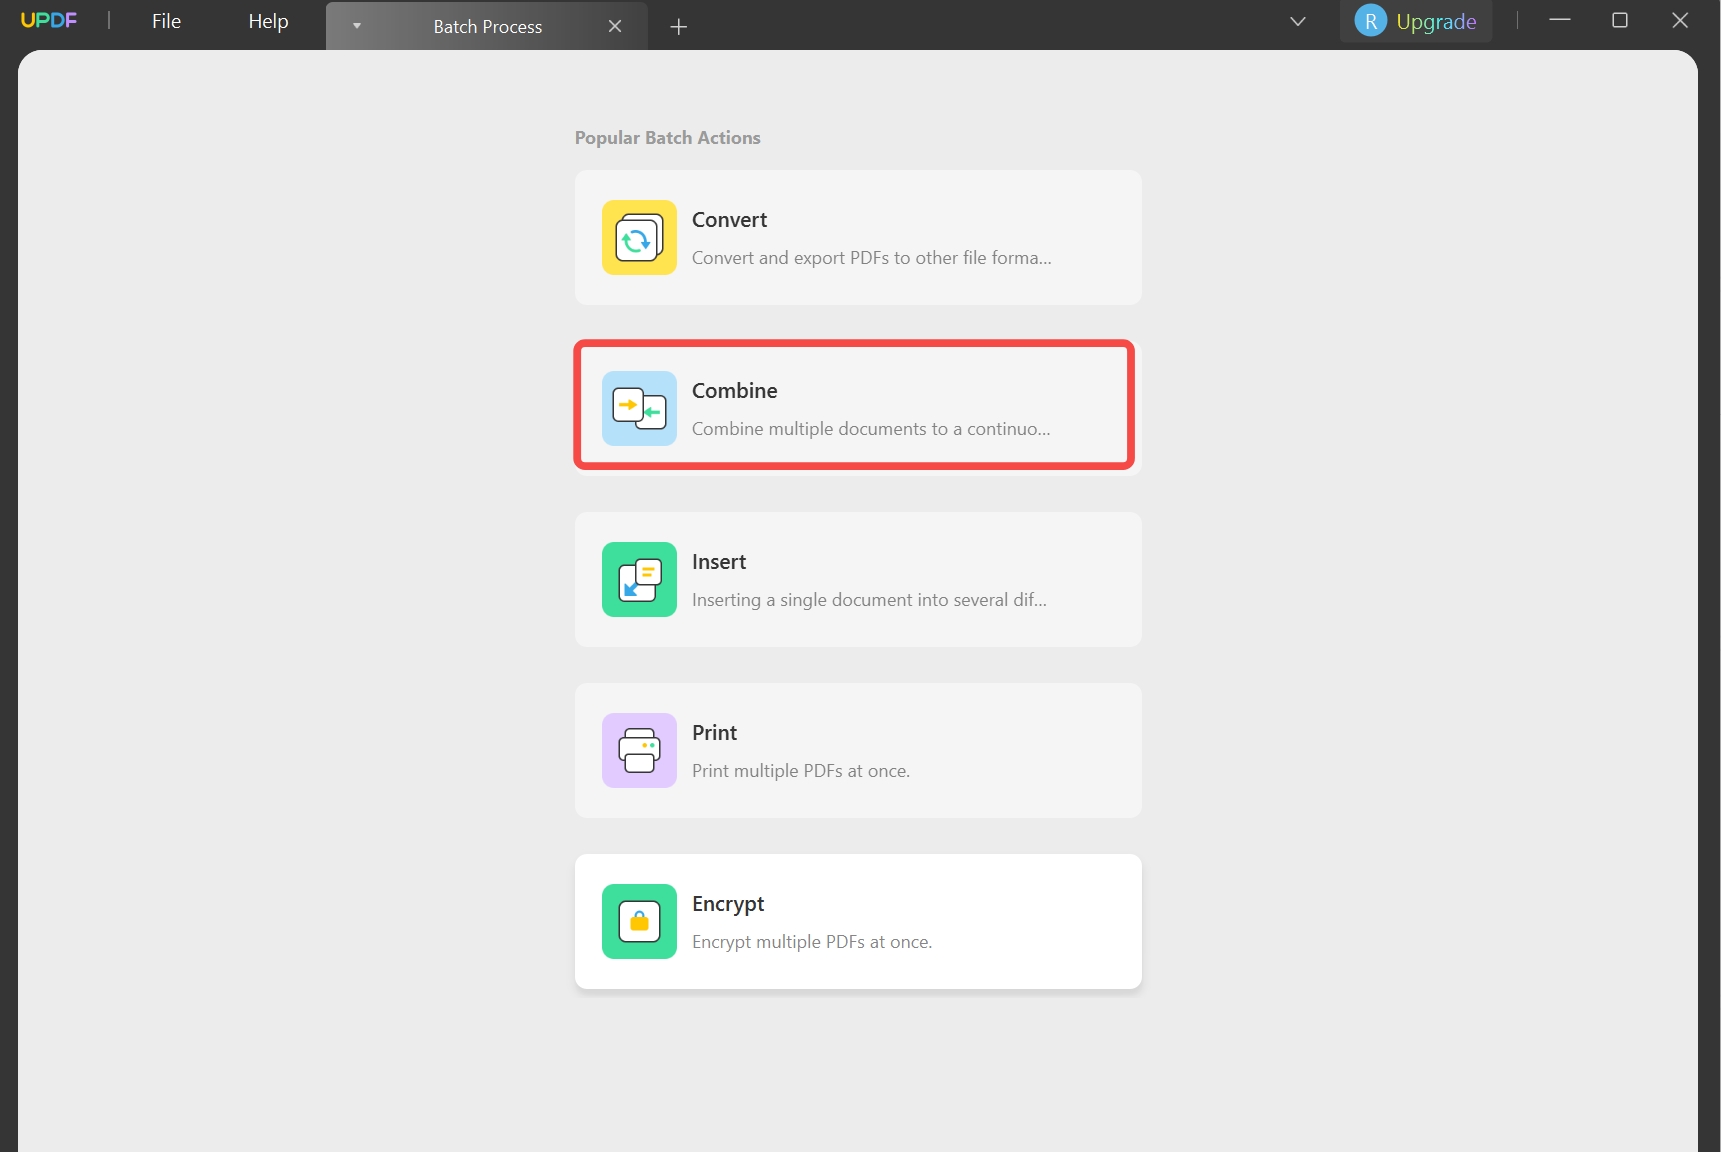Open the File menu
The width and height of the screenshot is (1721, 1152).
coord(166,21)
